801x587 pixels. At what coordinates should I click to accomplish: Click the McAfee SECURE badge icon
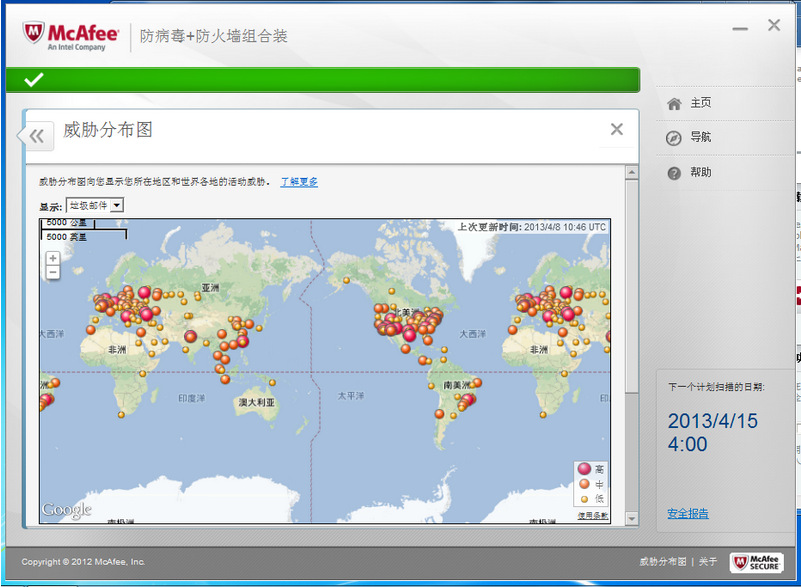pos(755,562)
